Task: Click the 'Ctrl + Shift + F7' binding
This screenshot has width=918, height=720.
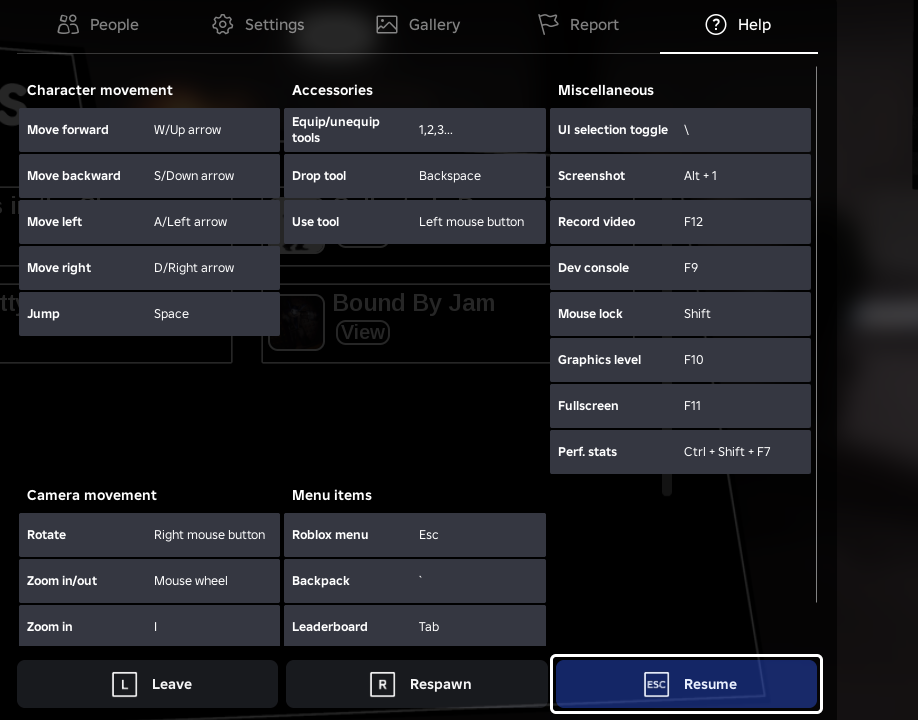Action: tap(727, 452)
